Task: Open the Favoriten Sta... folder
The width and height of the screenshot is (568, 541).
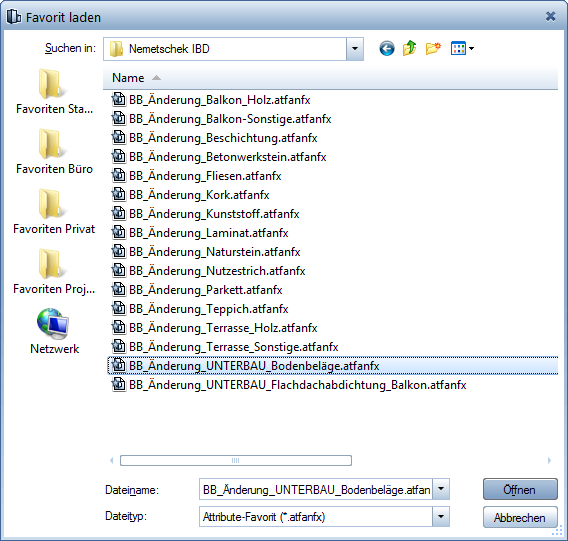Action: (54, 91)
